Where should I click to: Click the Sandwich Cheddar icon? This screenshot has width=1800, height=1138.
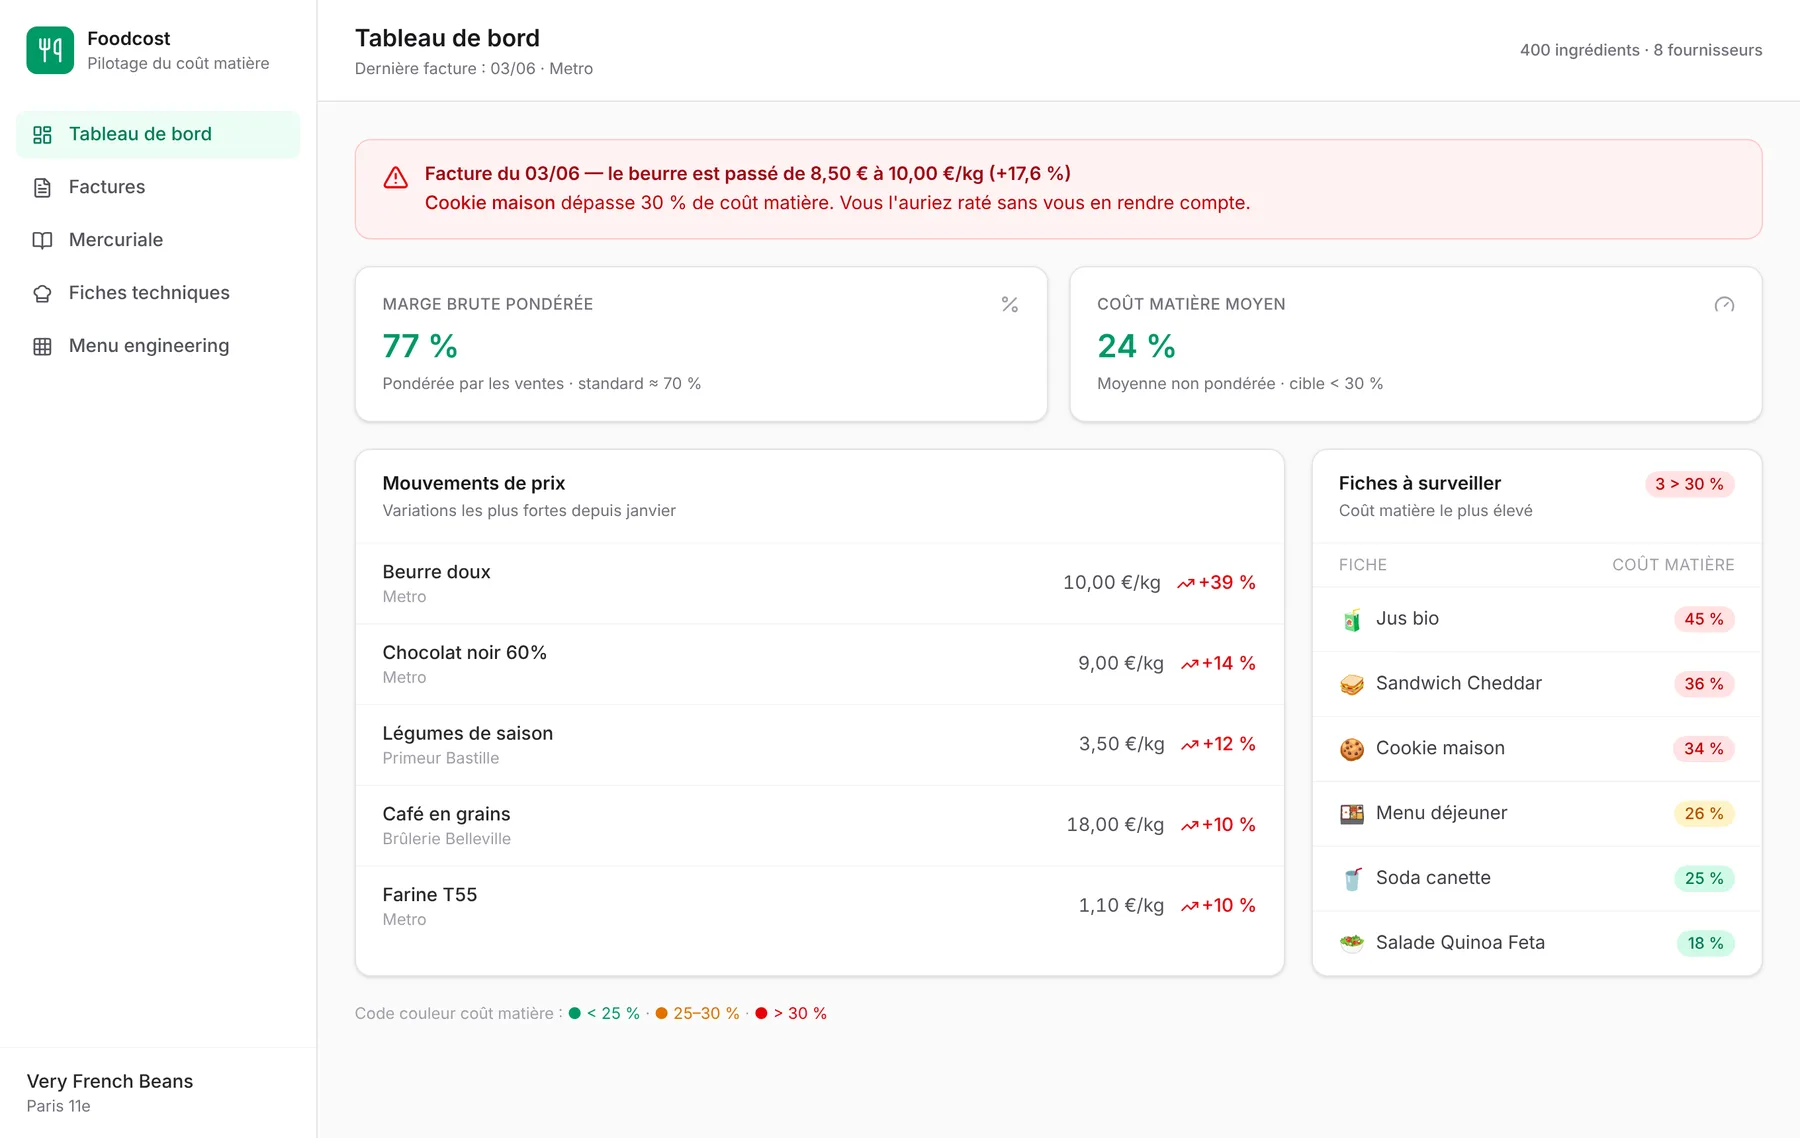(x=1352, y=685)
